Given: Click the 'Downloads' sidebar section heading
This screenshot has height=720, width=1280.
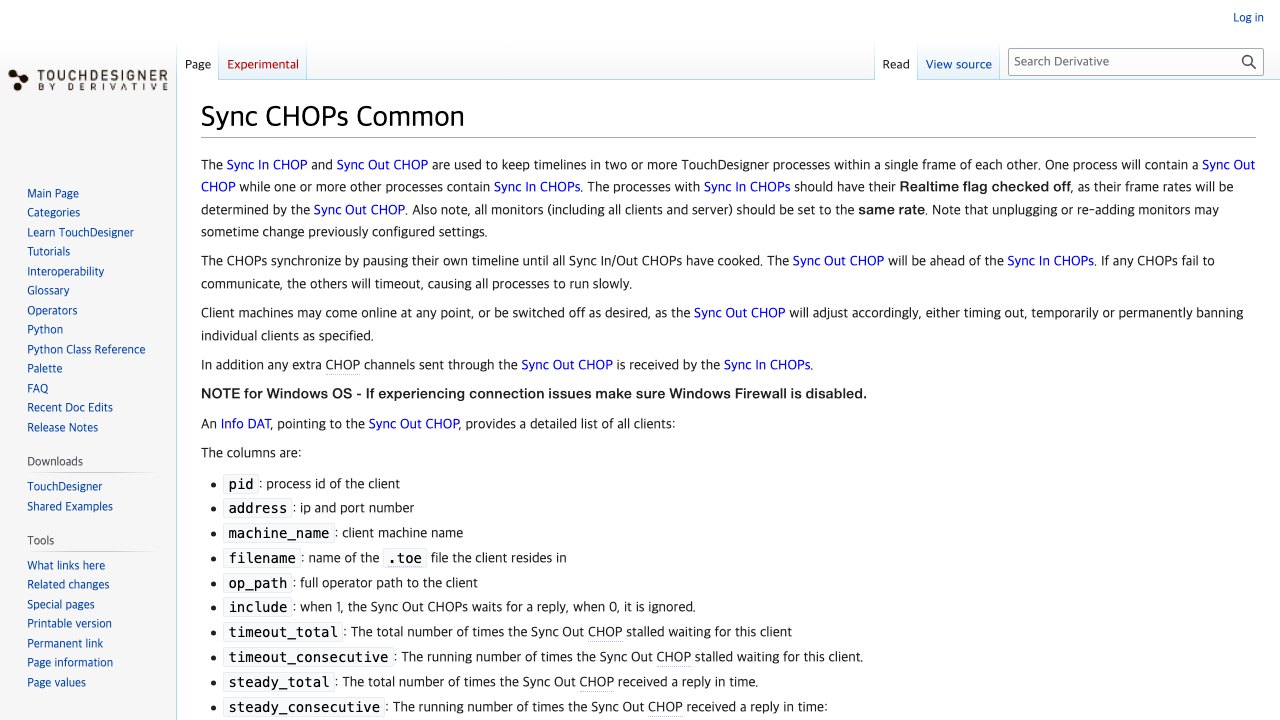Looking at the screenshot, I should coord(55,462).
